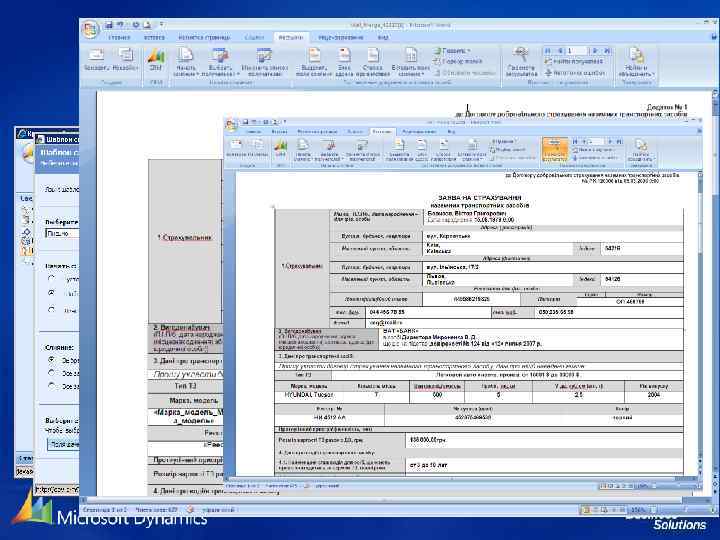The width and height of the screenshot is (720, 540).
Task: Click CRM icon in front Word ribbon
Action: [x=281, y=149]
